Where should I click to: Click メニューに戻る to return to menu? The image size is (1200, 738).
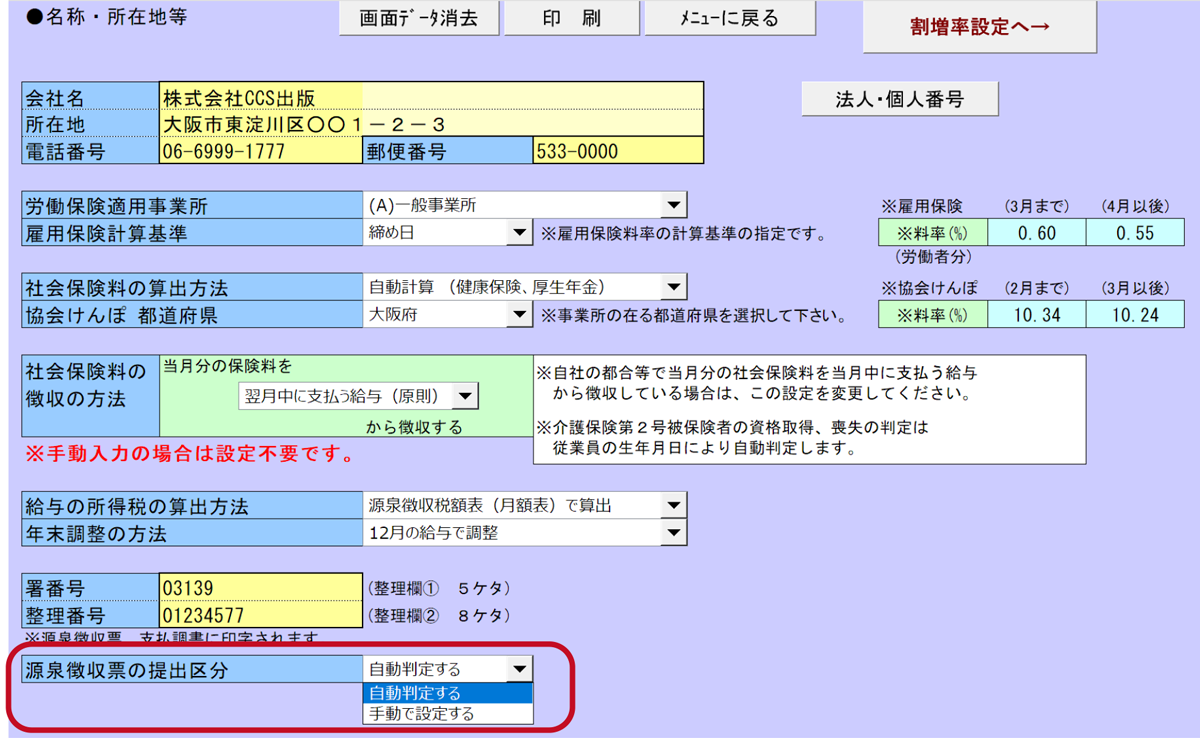(x=730, y=19)
